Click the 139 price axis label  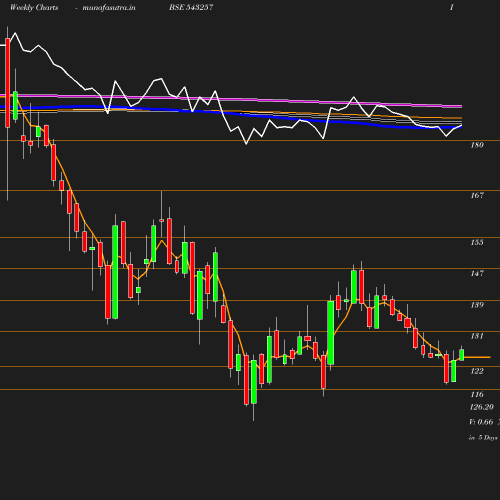point(477,305)
